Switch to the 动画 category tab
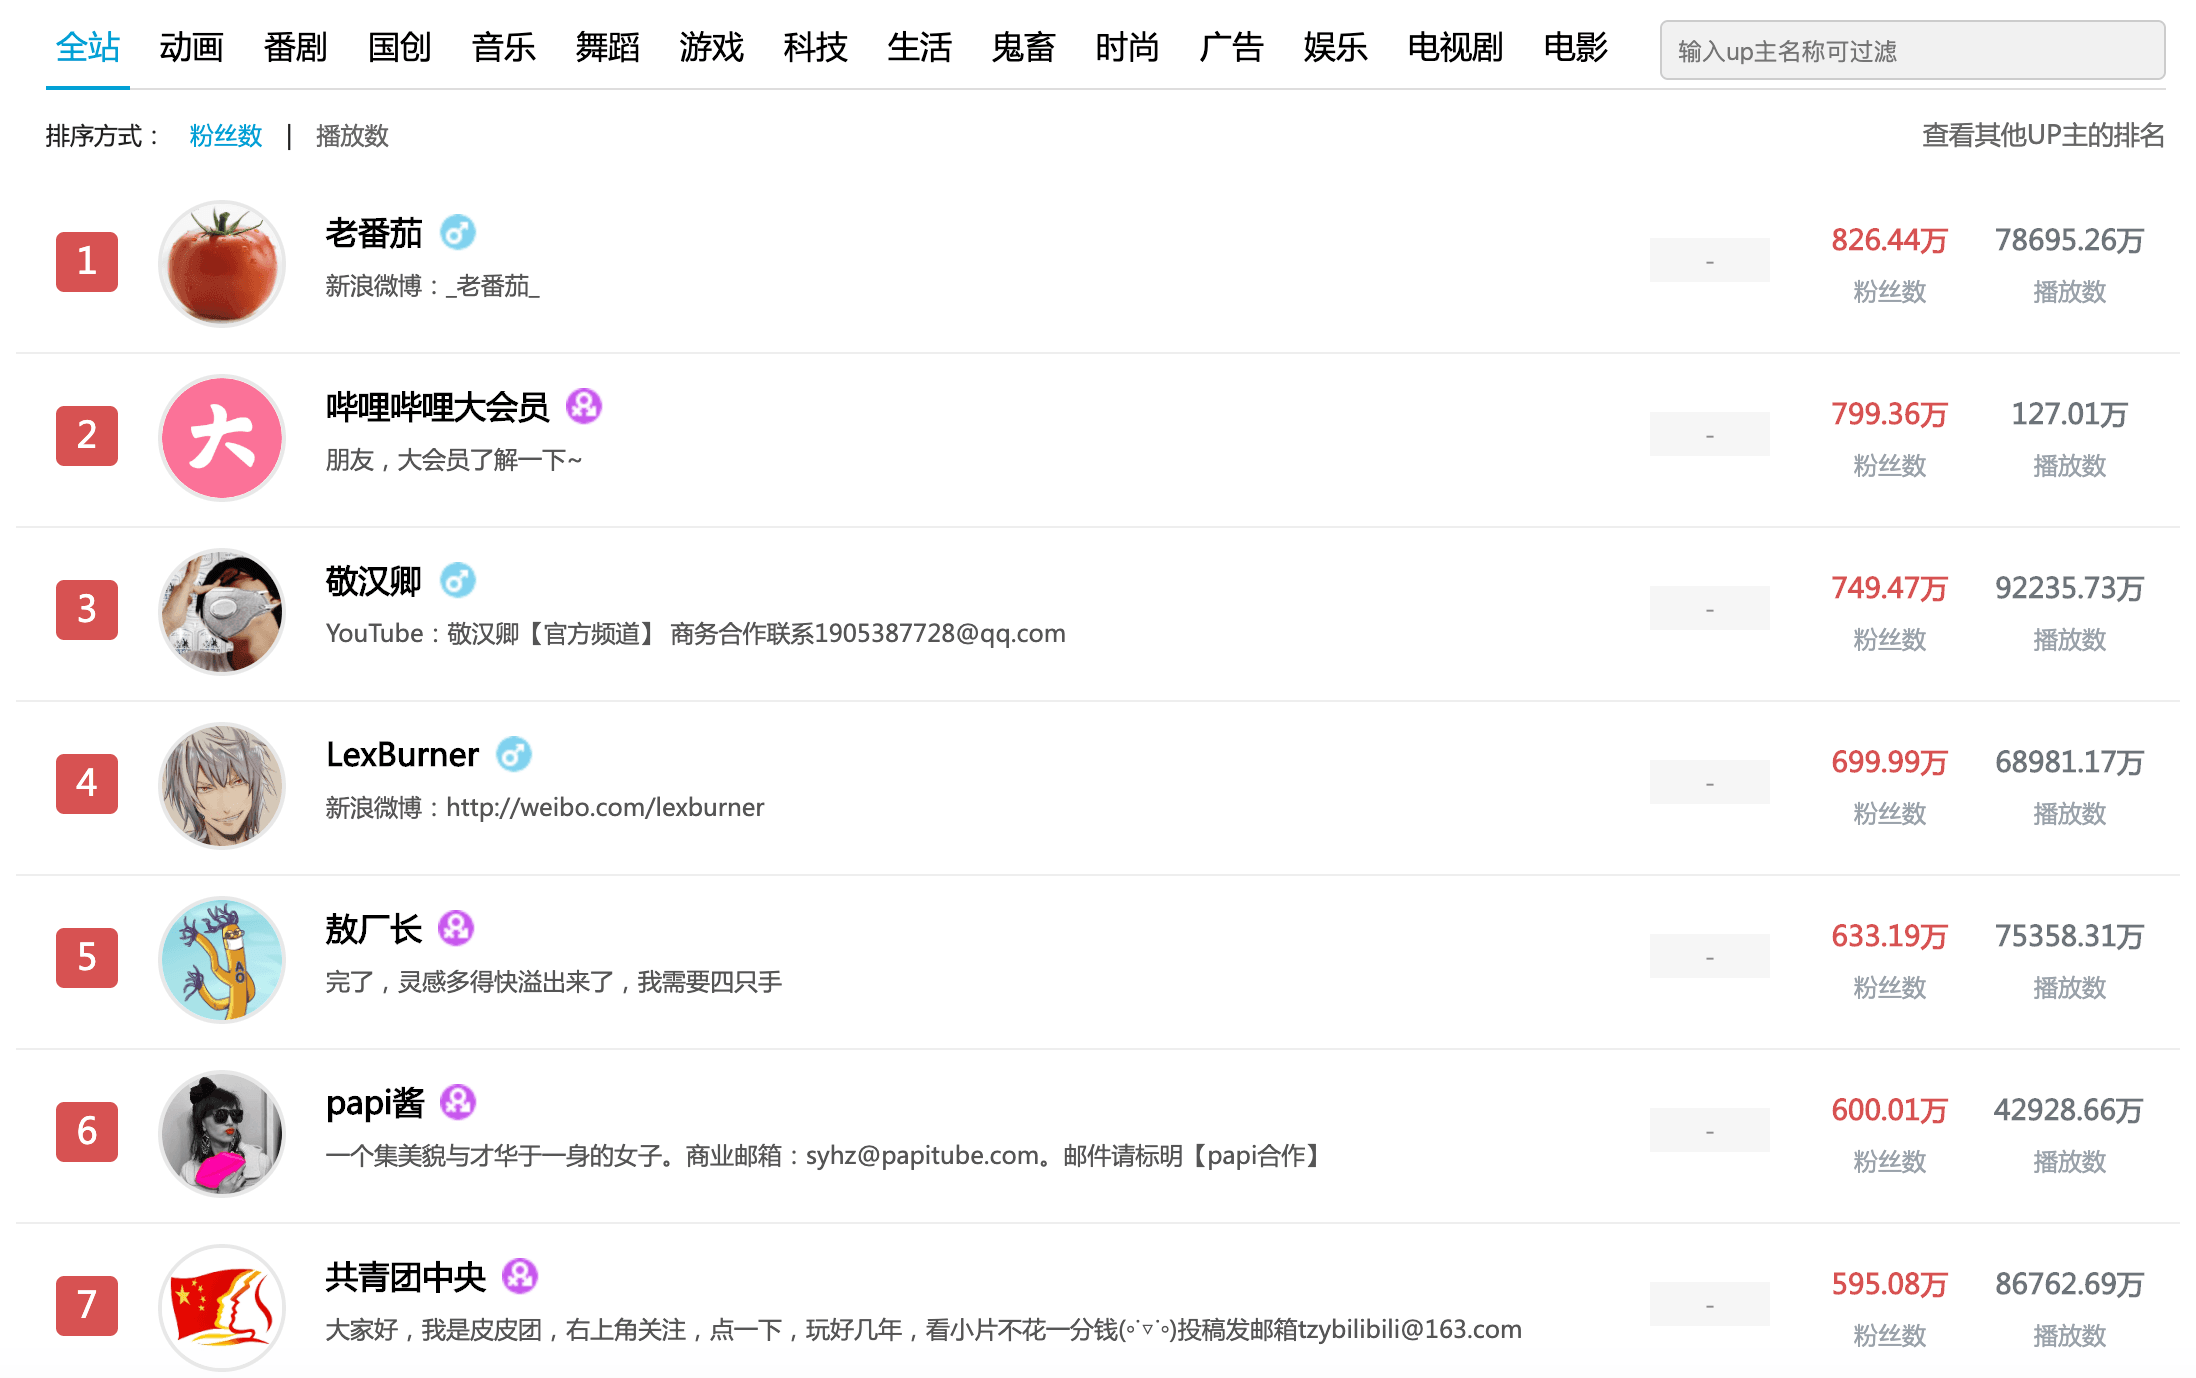2196x1378 pixels. 191,47
